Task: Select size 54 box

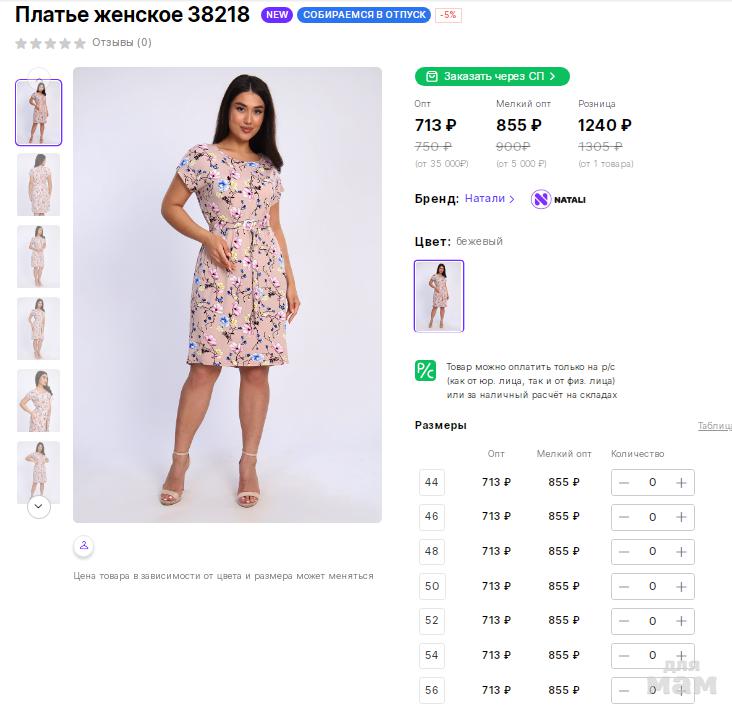Action: pyautogui.click(x=432, y=655)
